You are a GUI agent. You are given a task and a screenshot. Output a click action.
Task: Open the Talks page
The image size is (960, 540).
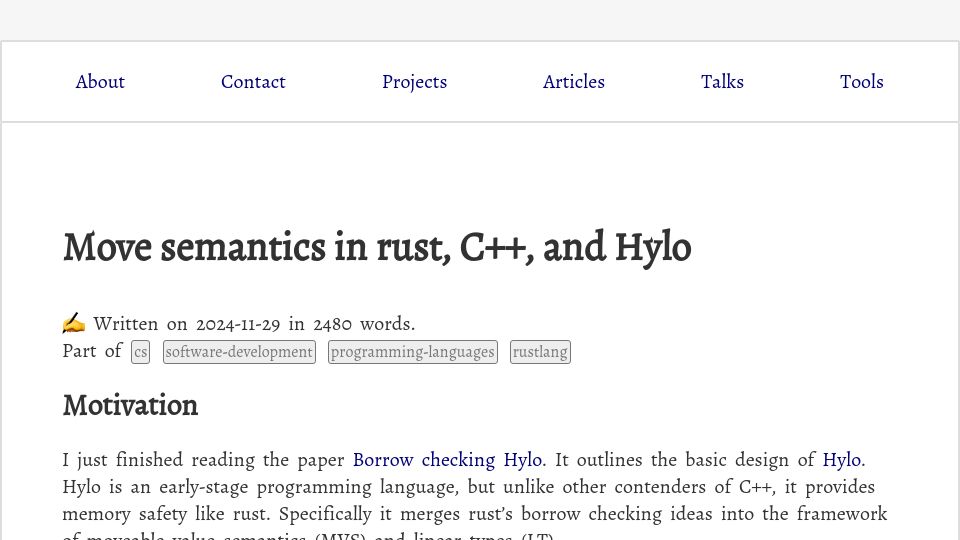click(x=722, y=81)
